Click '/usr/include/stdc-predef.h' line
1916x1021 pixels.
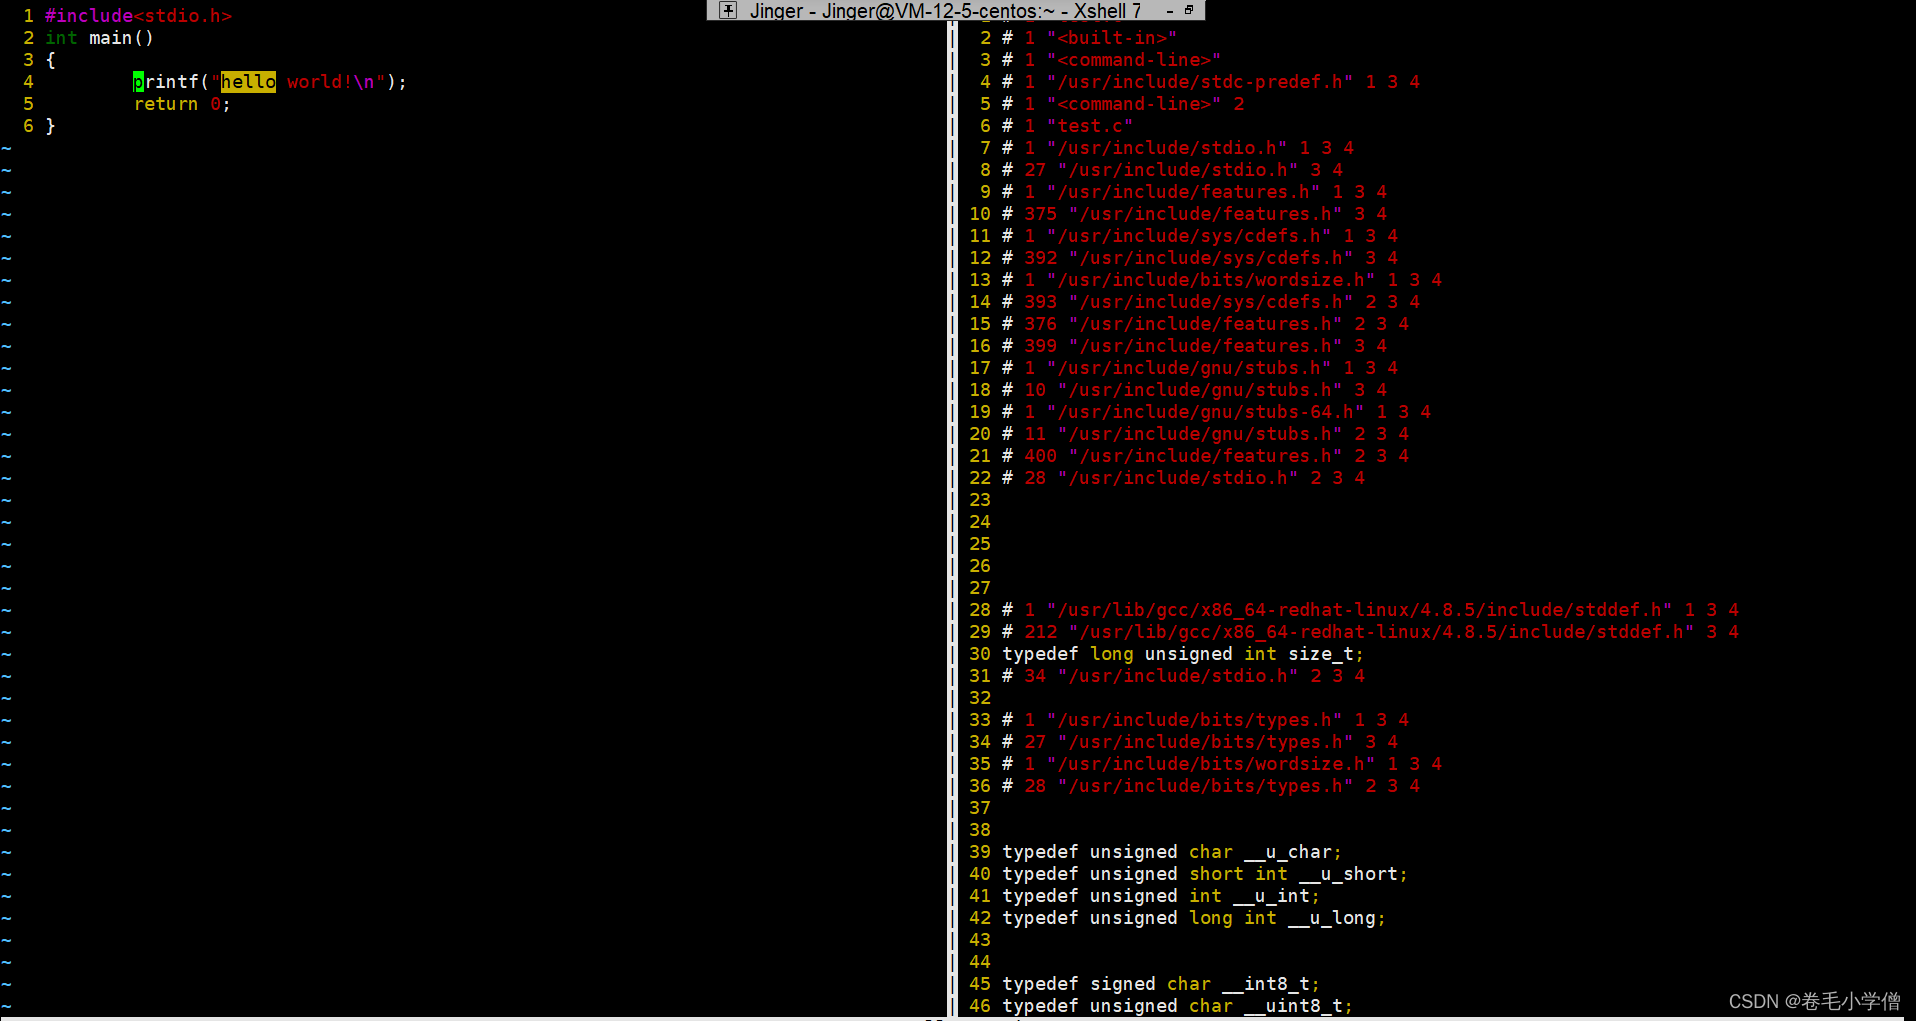tap(1210, 82)
